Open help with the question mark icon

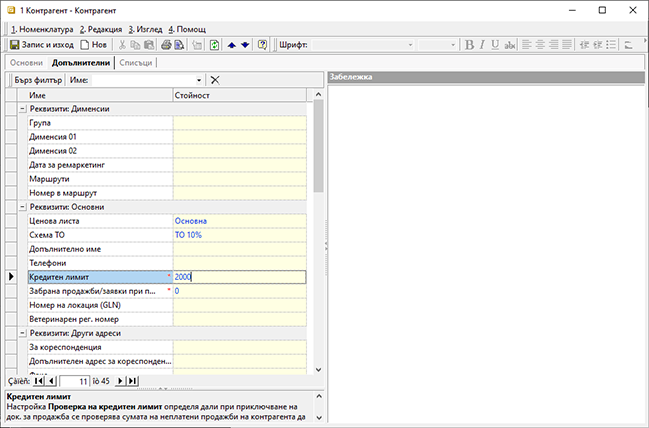pyautogui.click(x=262, y=45)
